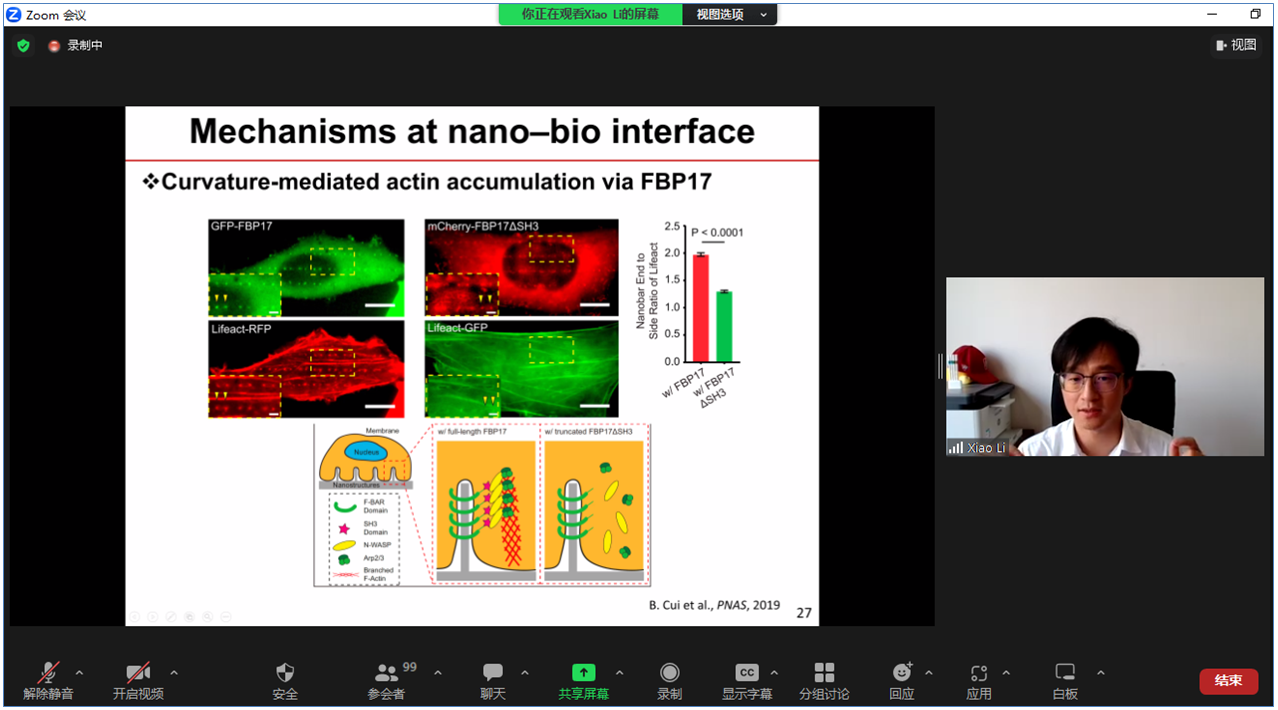The image size is (1278, 710).
Task: Open the Chat panel
Action: (493, 673)
